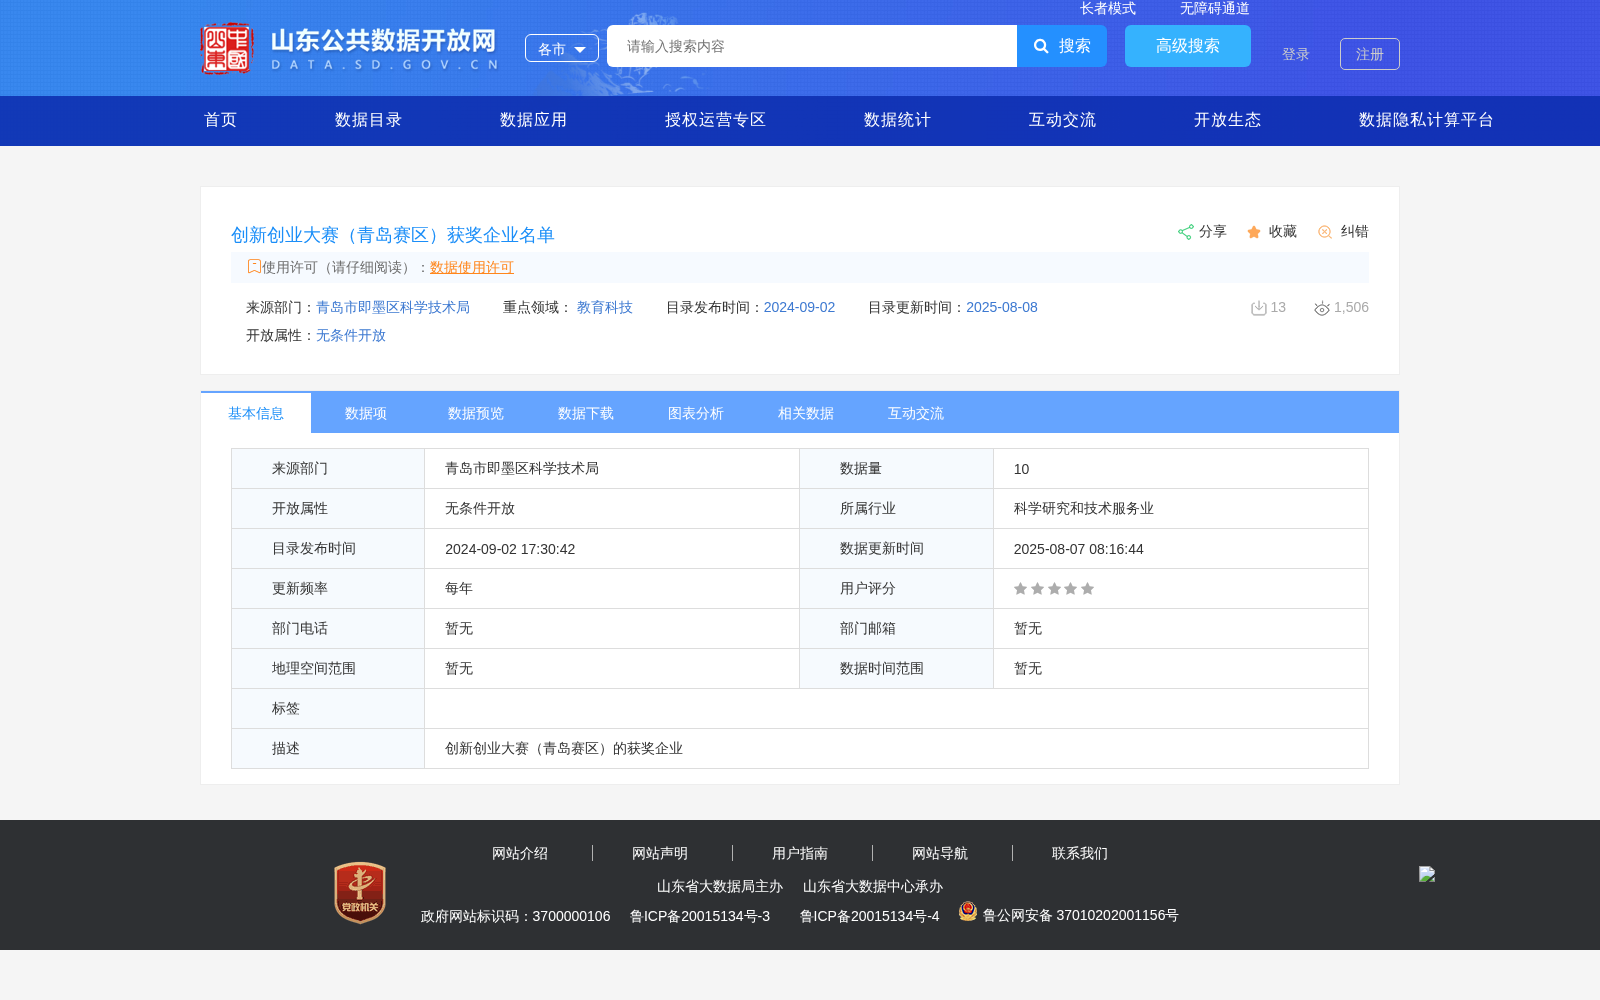Enable 长者模式 elder mode
Screen dimensions: 1600x1000
click(x=1108, y=8)
